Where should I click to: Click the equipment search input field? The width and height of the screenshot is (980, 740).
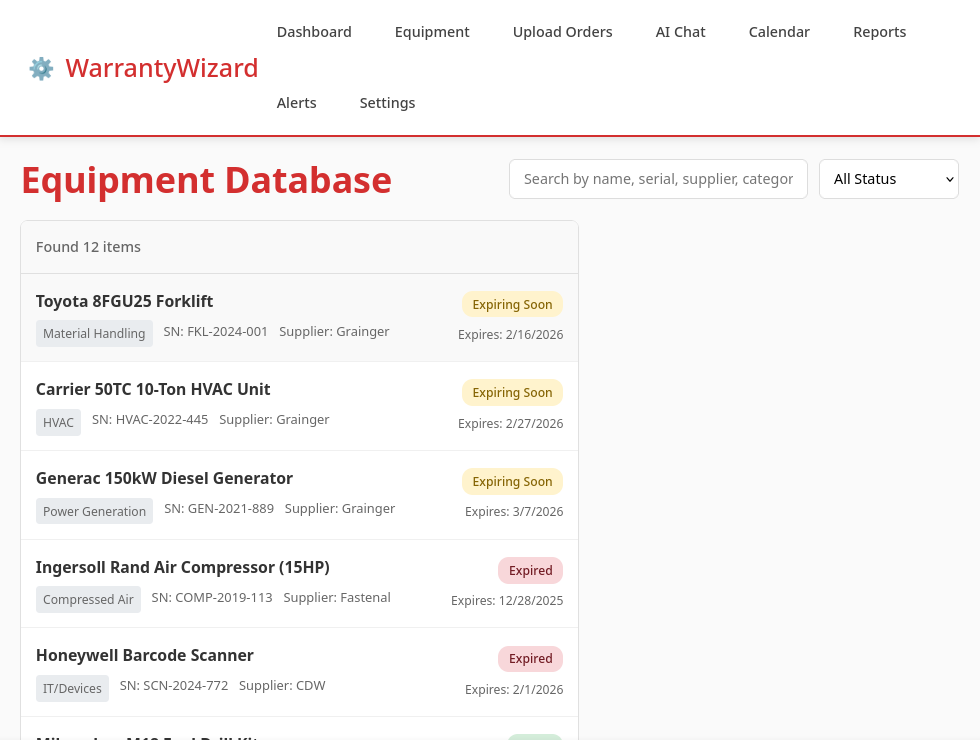(x=658, y=179)
